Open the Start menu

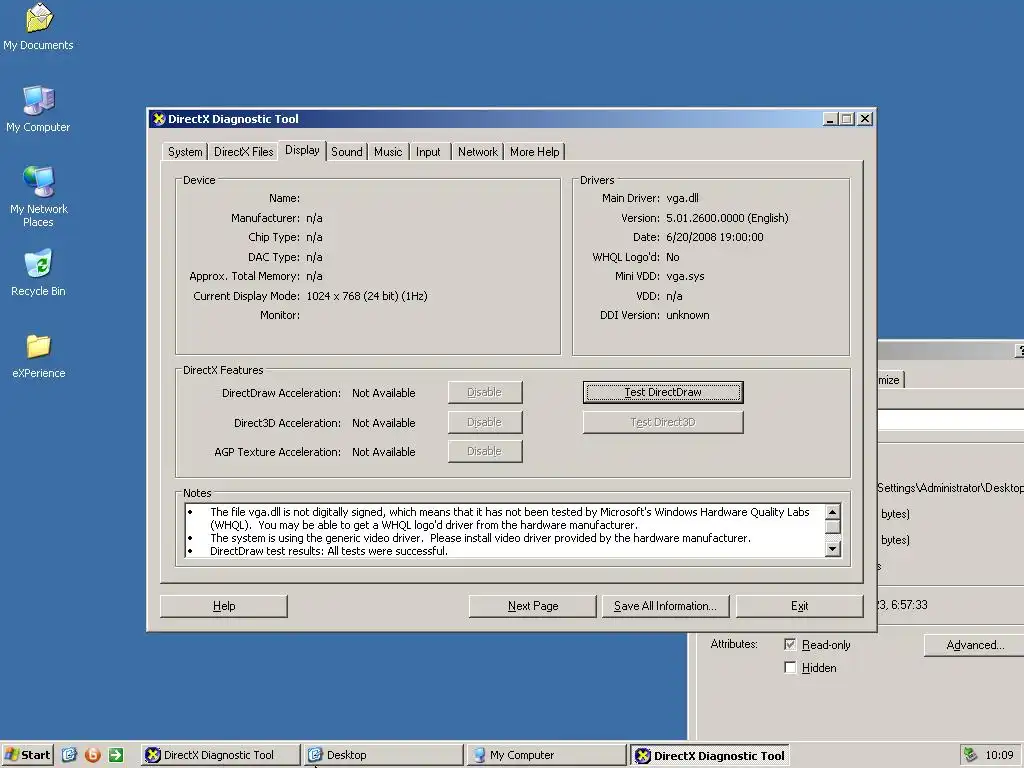pos(27,755)
